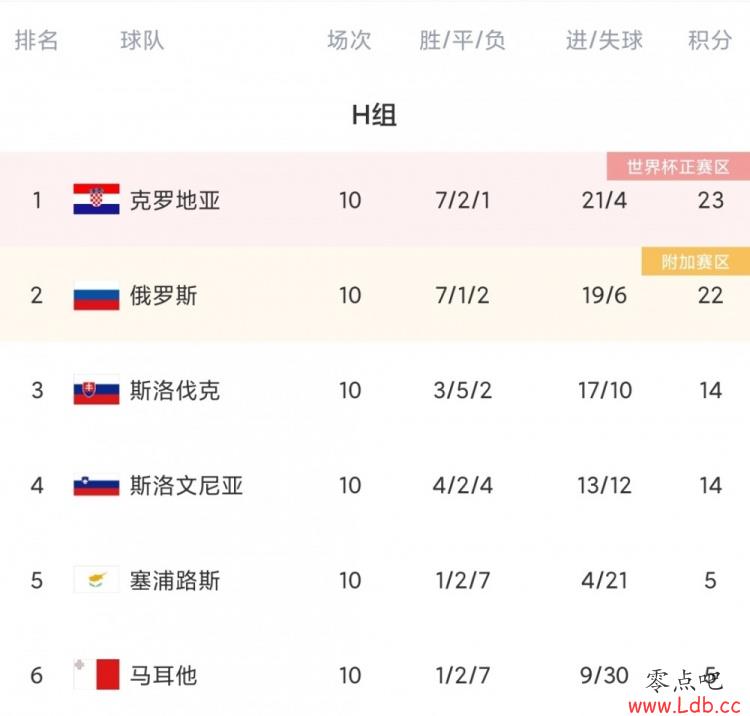The height and width of the screenshot is (716, 750).
Task: Select the Slovakia flag icon
Action: coord(96,389)
